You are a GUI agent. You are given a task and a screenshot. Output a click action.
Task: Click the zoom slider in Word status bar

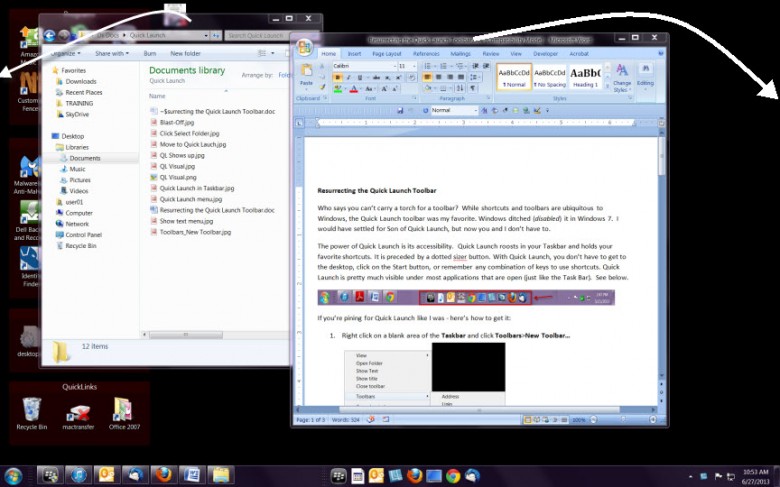click(x=623, y=420)
